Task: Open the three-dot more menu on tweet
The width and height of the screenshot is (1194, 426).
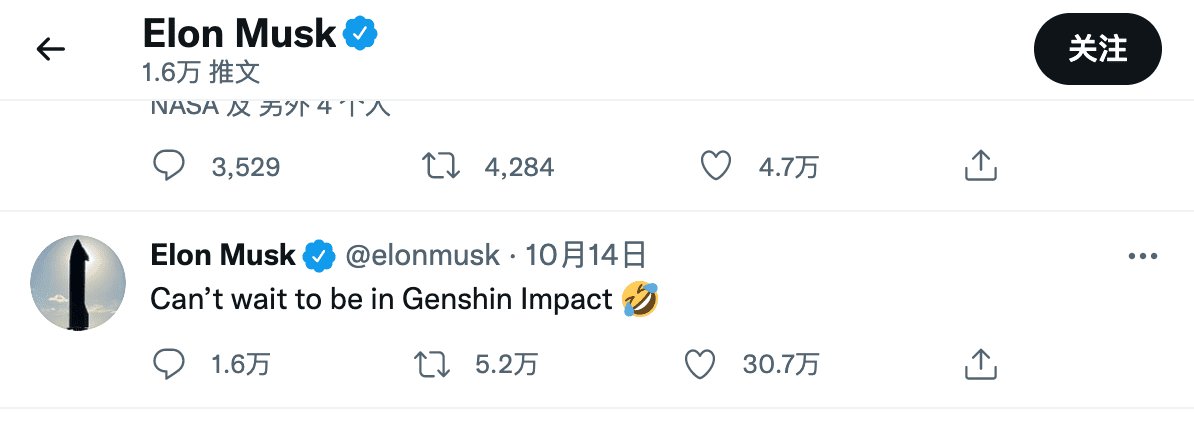Action: click(1141, 257)
